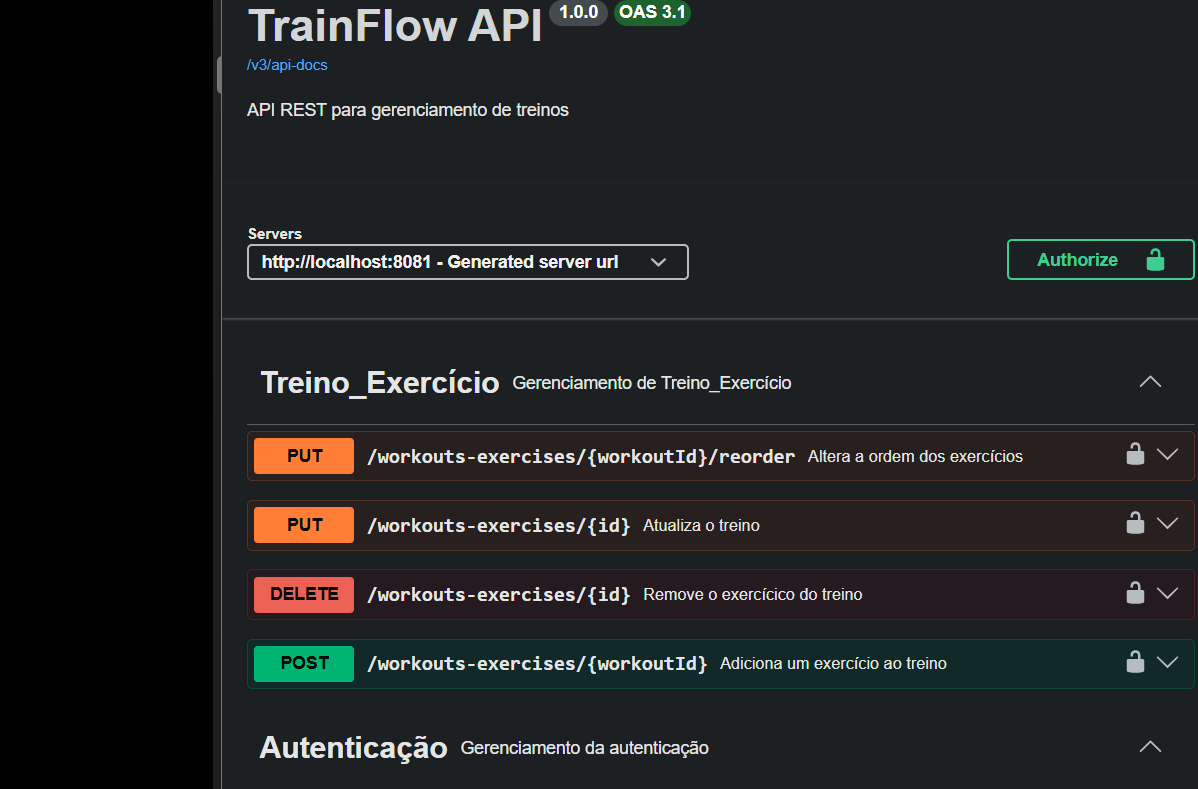Click 'Gerenciamento da autenticação' description
The height and width of the screenshot is (789, 1198).
click(584, 749)
